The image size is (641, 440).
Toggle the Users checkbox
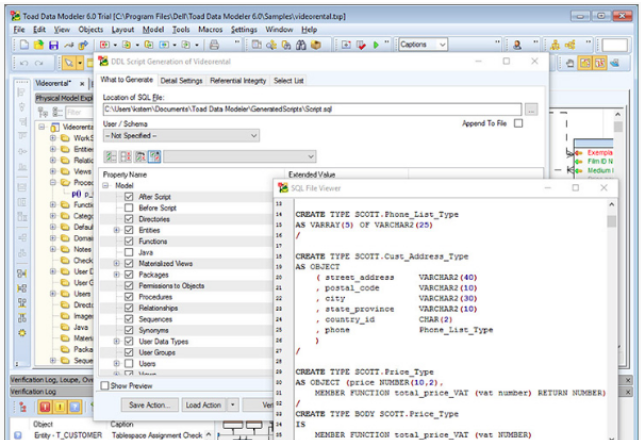coord(129,363)
